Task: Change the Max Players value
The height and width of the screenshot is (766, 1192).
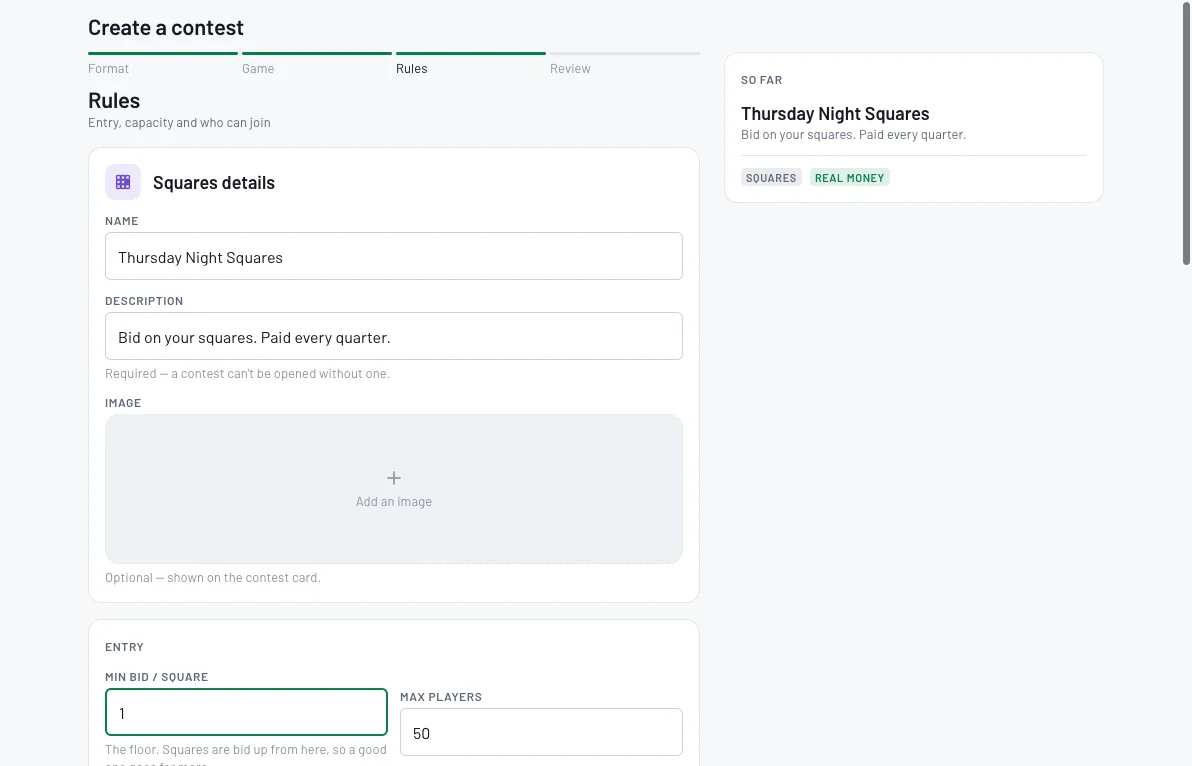Action: click(x=541, y=732)
